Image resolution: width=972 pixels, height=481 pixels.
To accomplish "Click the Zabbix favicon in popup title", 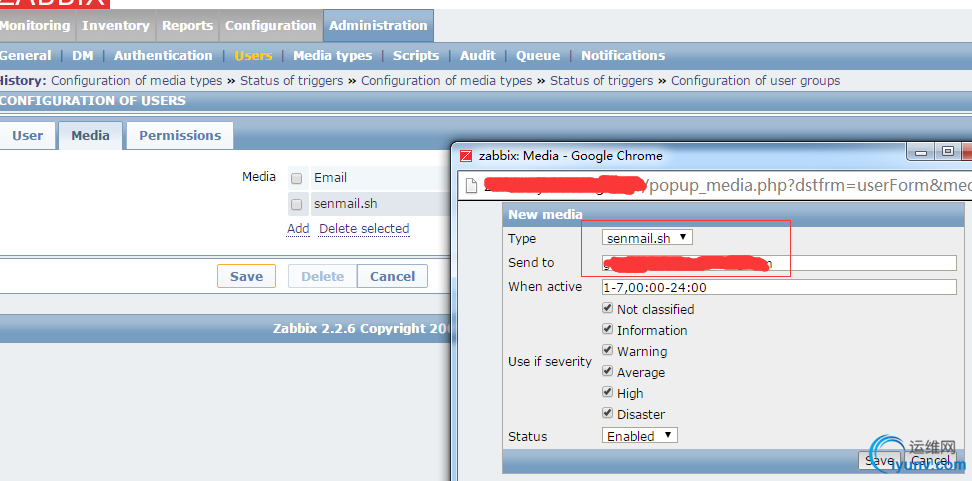I will tap(466, 156).
